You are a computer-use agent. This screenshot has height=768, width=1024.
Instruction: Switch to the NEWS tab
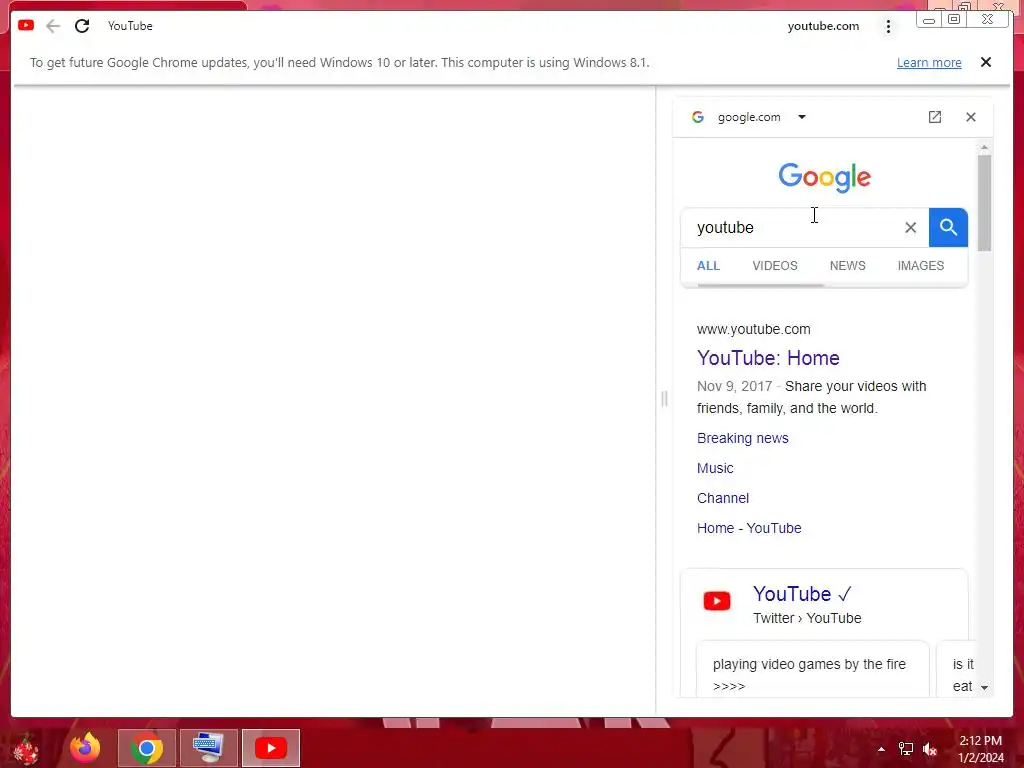coord(848,266)
